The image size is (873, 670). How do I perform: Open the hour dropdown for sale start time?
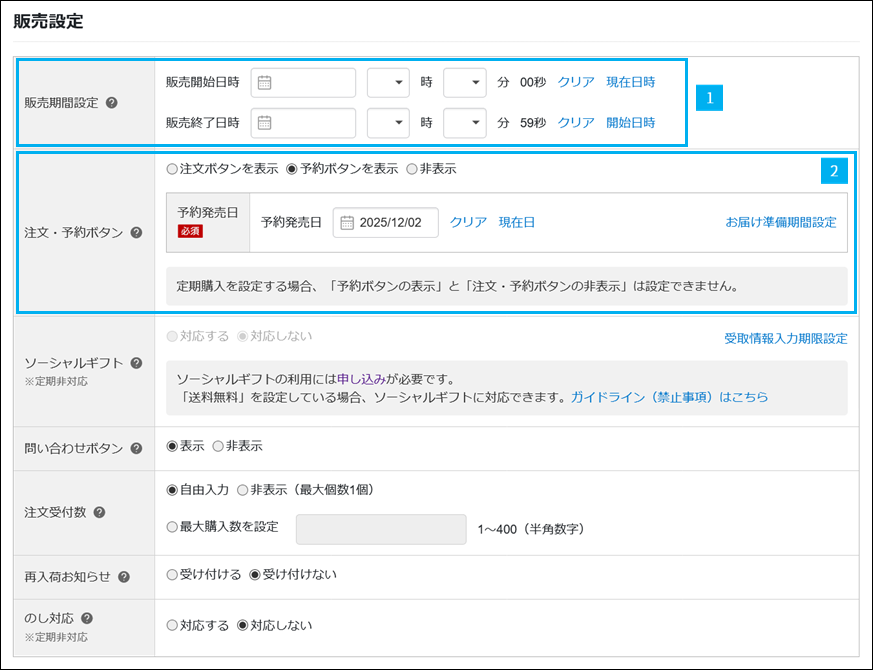[x=388, y=83]
